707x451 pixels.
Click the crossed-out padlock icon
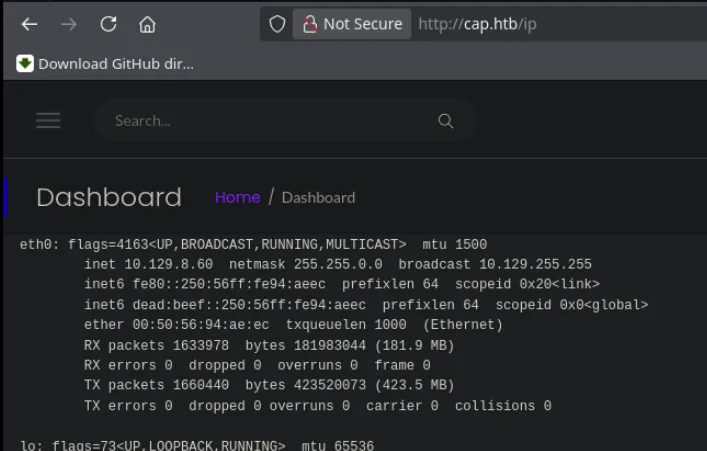click(x=309, y=24)
